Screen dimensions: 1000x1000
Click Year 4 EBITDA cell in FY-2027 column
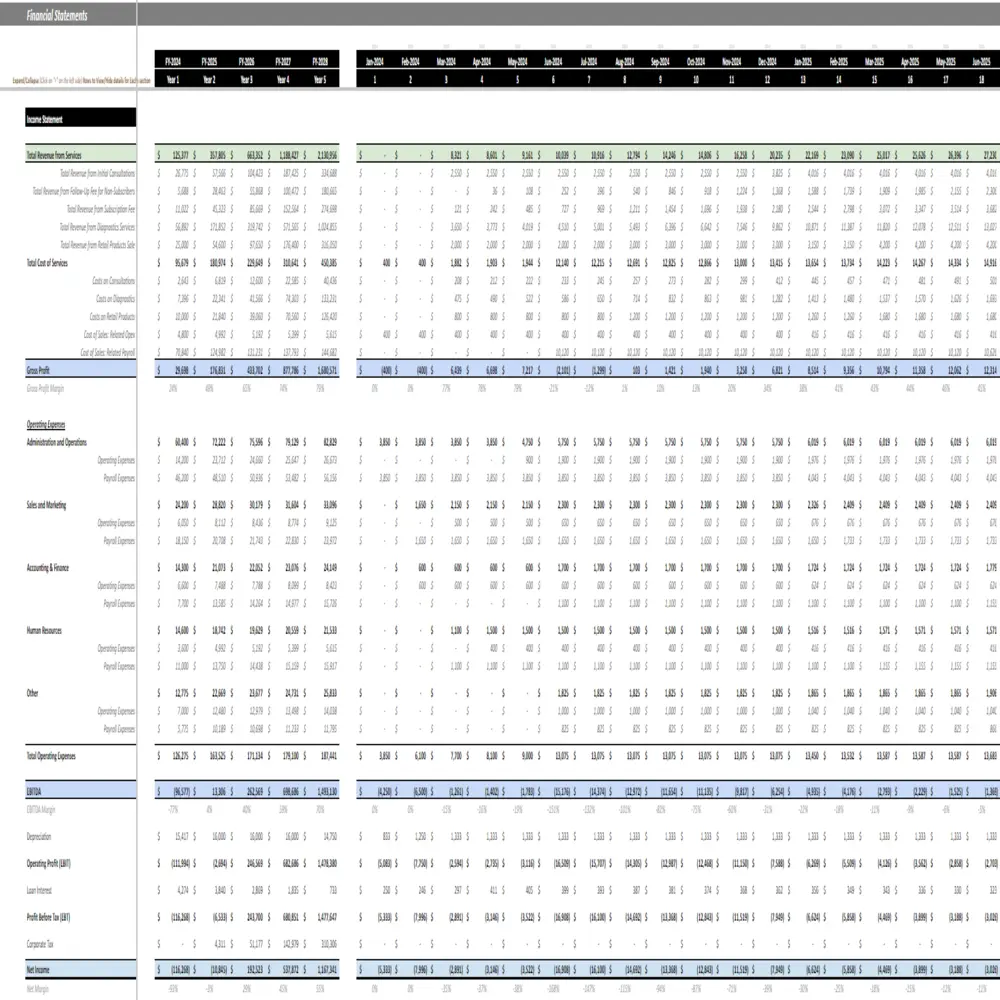click(x=290, y=791)
